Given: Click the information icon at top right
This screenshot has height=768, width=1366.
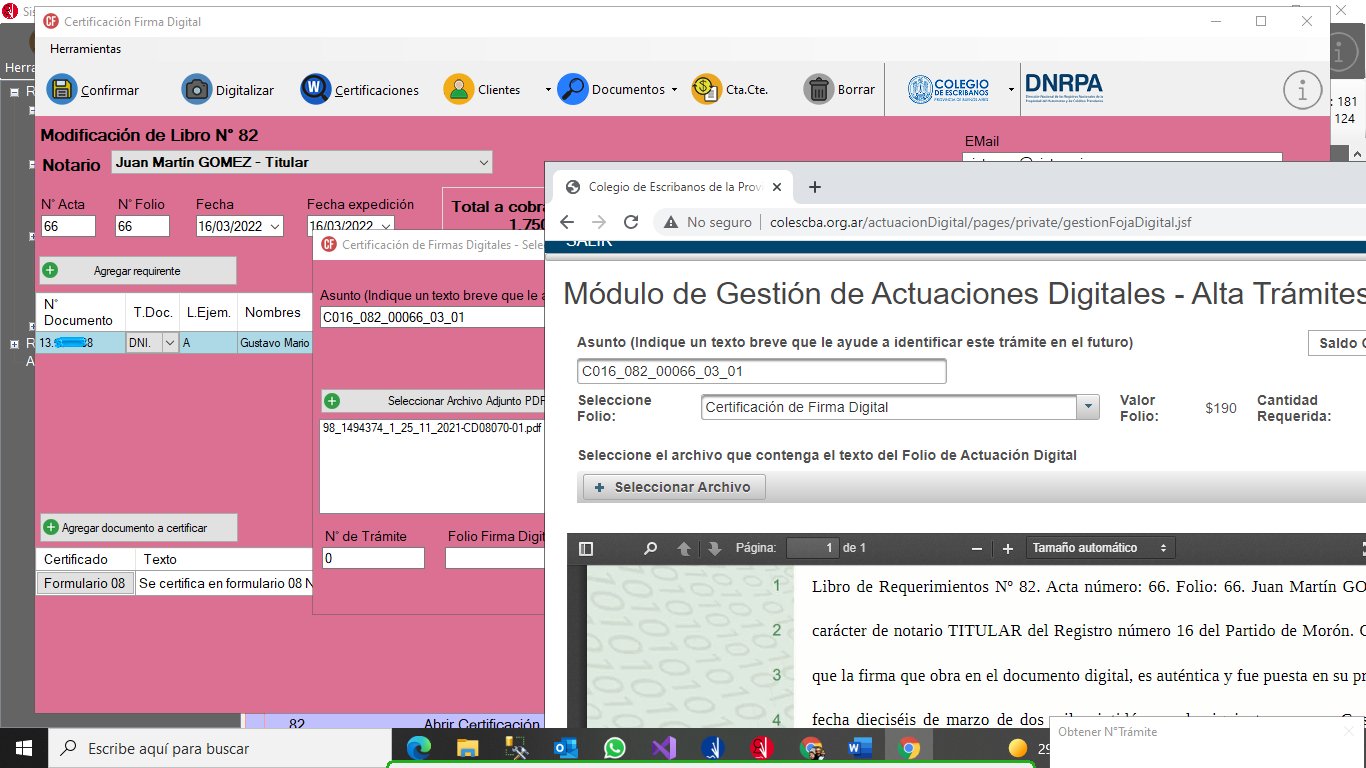Looking at the screenshot, I should (1302, 90).
